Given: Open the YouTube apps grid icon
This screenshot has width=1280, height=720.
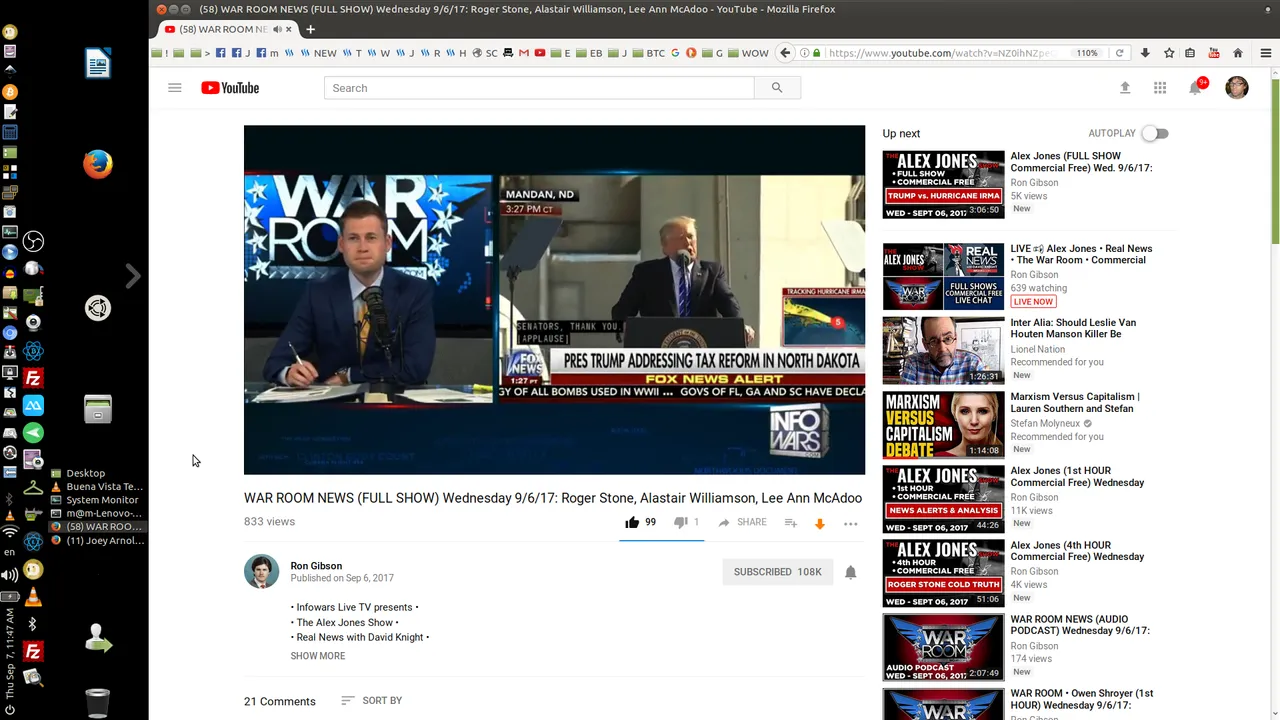Looking at the screenshot, I should pyautogui.click(x=1160, y=88).
